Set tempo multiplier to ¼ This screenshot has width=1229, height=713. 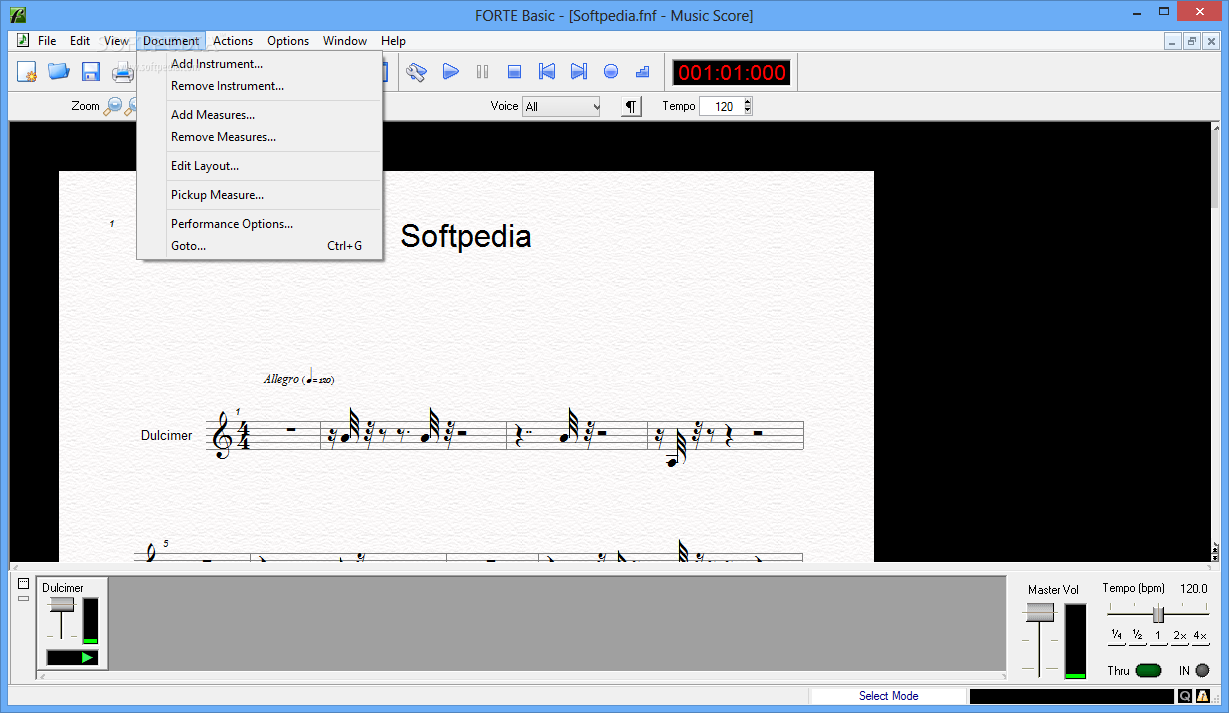tap(1116, 637)
